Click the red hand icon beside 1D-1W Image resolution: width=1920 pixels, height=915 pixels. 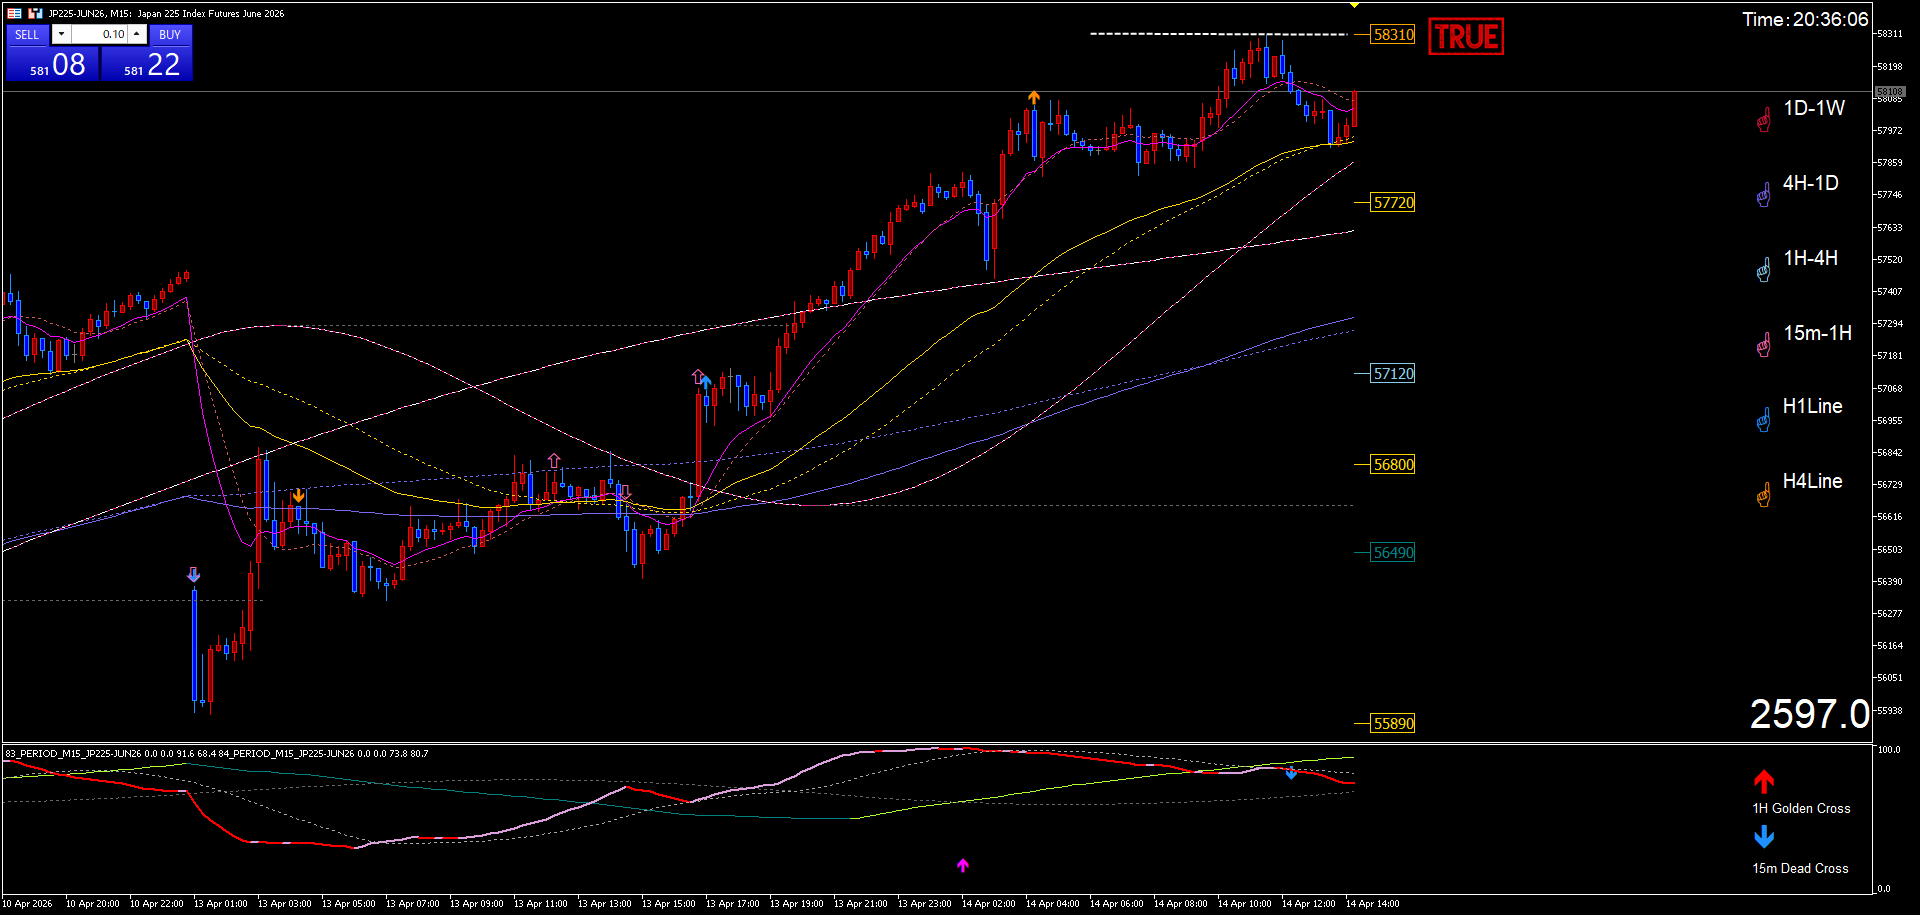1763,121
